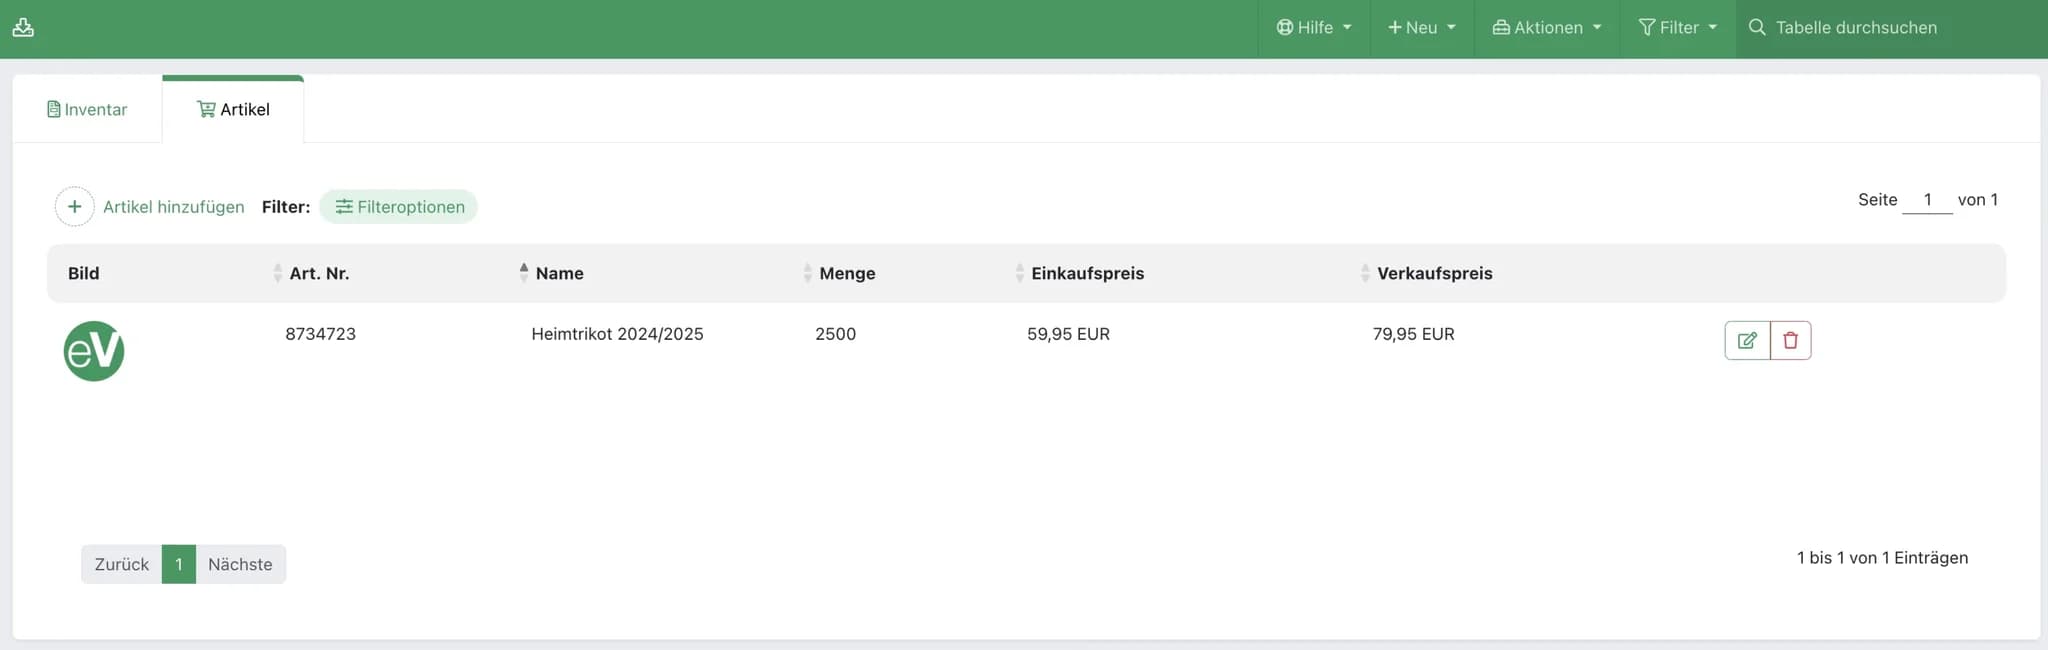Click the Bild column header
This screenshot has height=650, width=2048.
[83, 273]
